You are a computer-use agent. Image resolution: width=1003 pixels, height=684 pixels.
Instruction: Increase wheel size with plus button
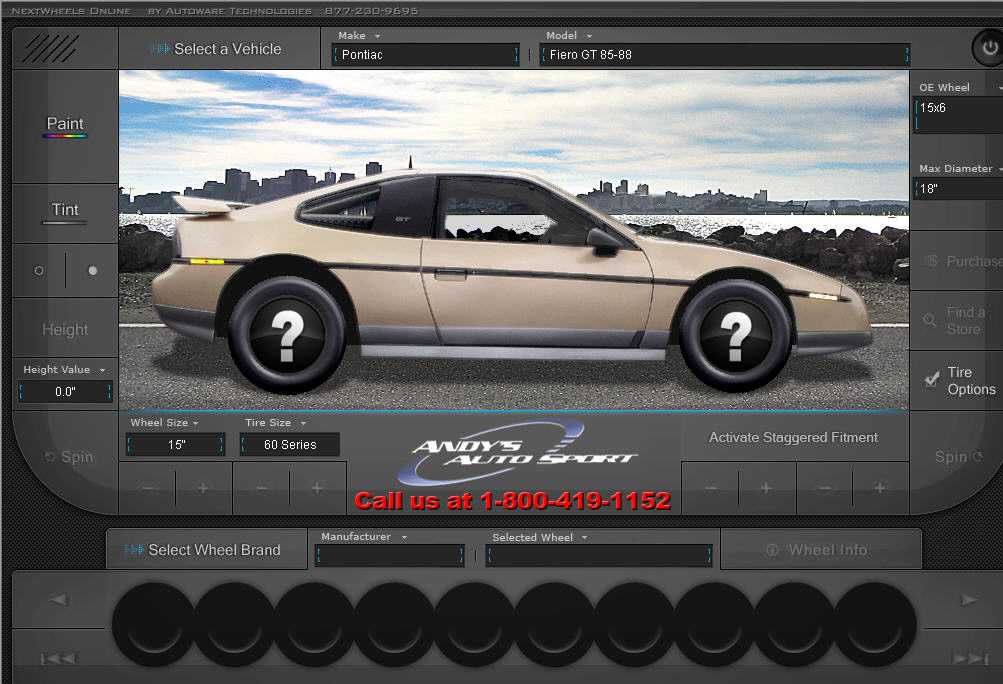pyautogui.click(x=203, y=489)
